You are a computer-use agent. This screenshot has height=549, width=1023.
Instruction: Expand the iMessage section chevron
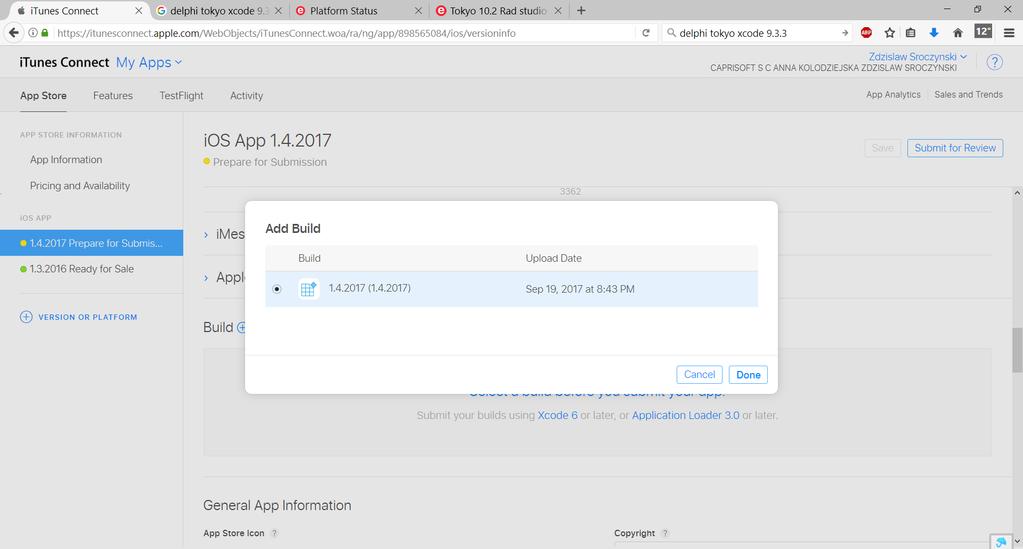(x=206, y=234)
